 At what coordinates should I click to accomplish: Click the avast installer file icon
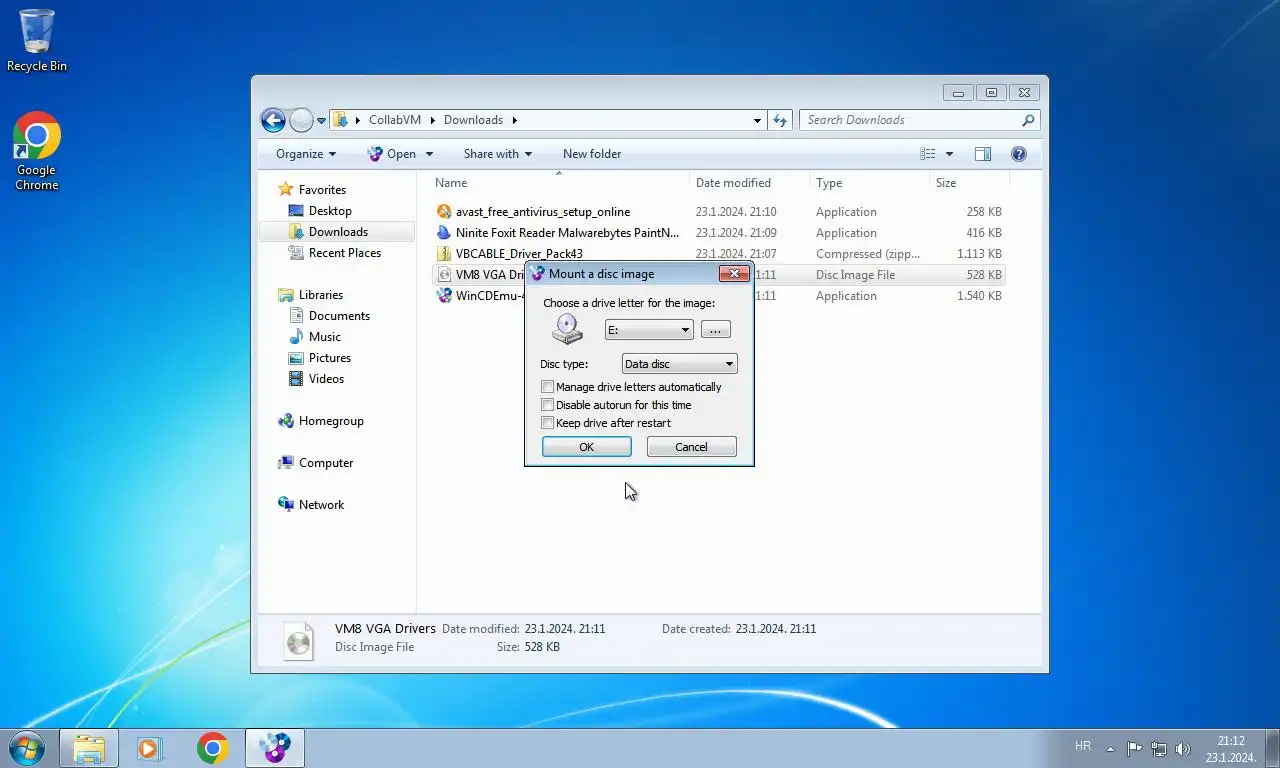445,212
